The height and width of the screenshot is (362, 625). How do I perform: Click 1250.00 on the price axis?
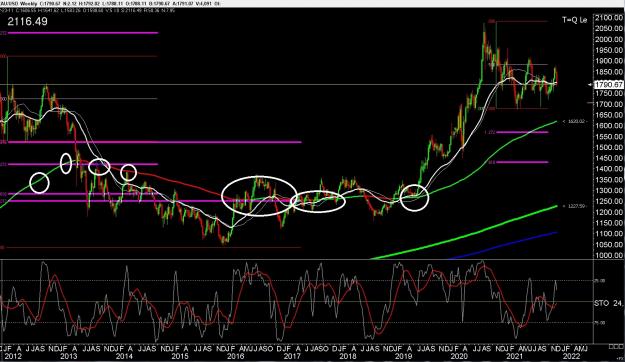point(609,201)
